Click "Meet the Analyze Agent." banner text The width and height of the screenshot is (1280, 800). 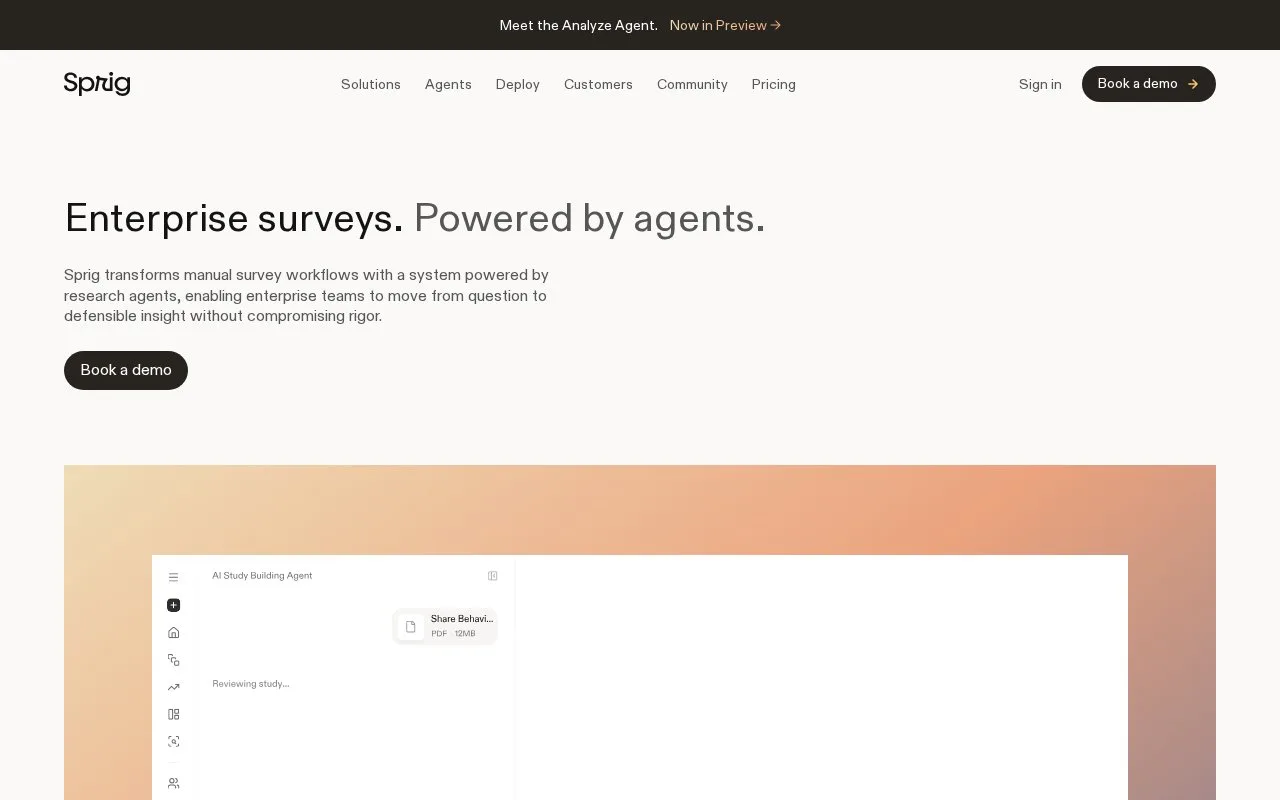pyautogui.click(x=579, y=25)
